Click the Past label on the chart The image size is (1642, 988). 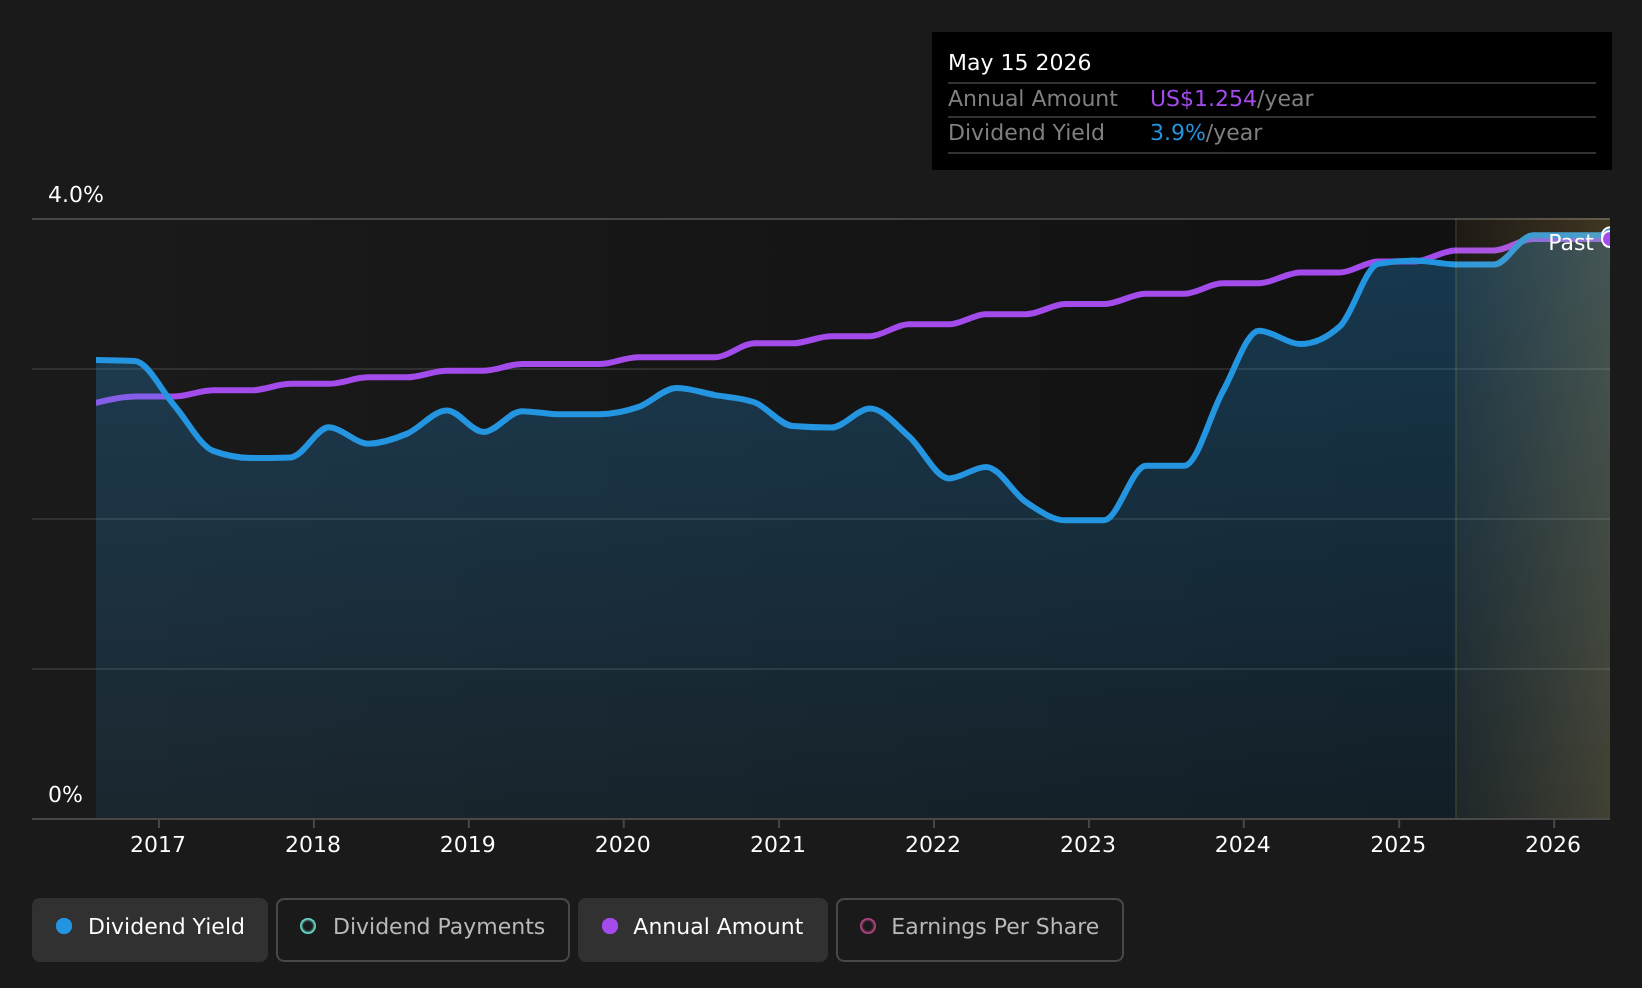click(1570, 243)
